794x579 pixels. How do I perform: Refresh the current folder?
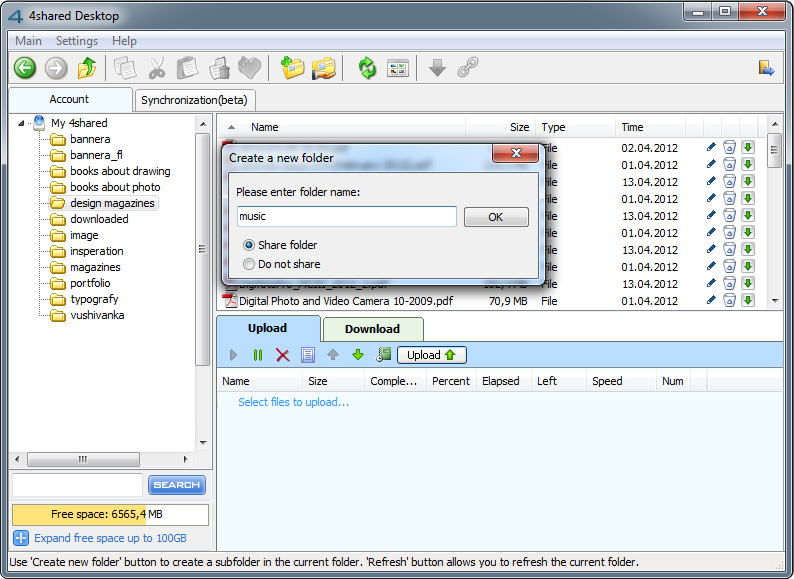[367, 68]
